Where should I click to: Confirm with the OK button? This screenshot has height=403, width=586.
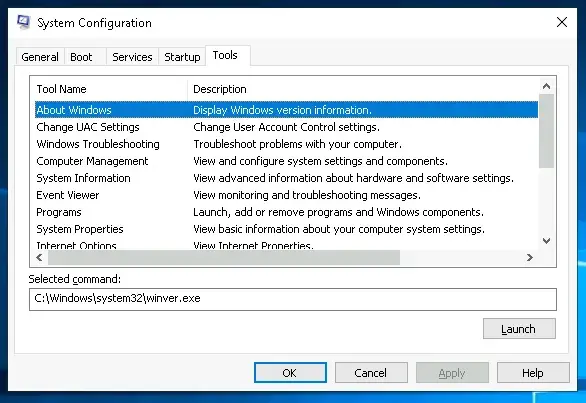coord(290,373)
